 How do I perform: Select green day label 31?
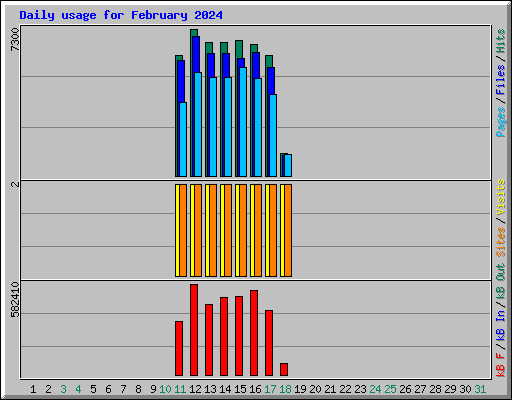point(480,389)
